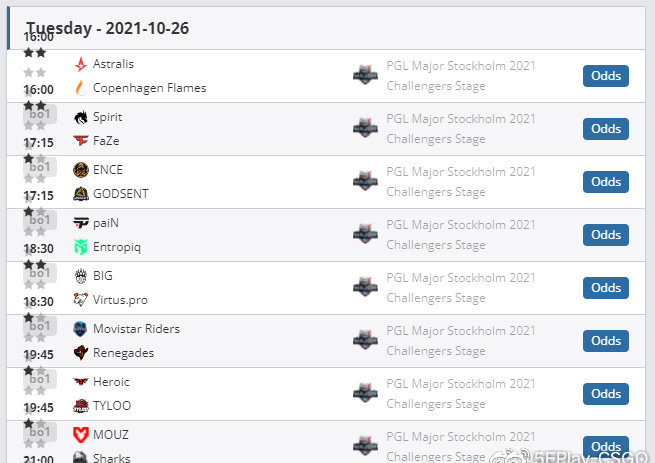This screenshot has height=463, width=655.
Task: Open Odds for Spirit vs FaZe
Action: [606, 129]
